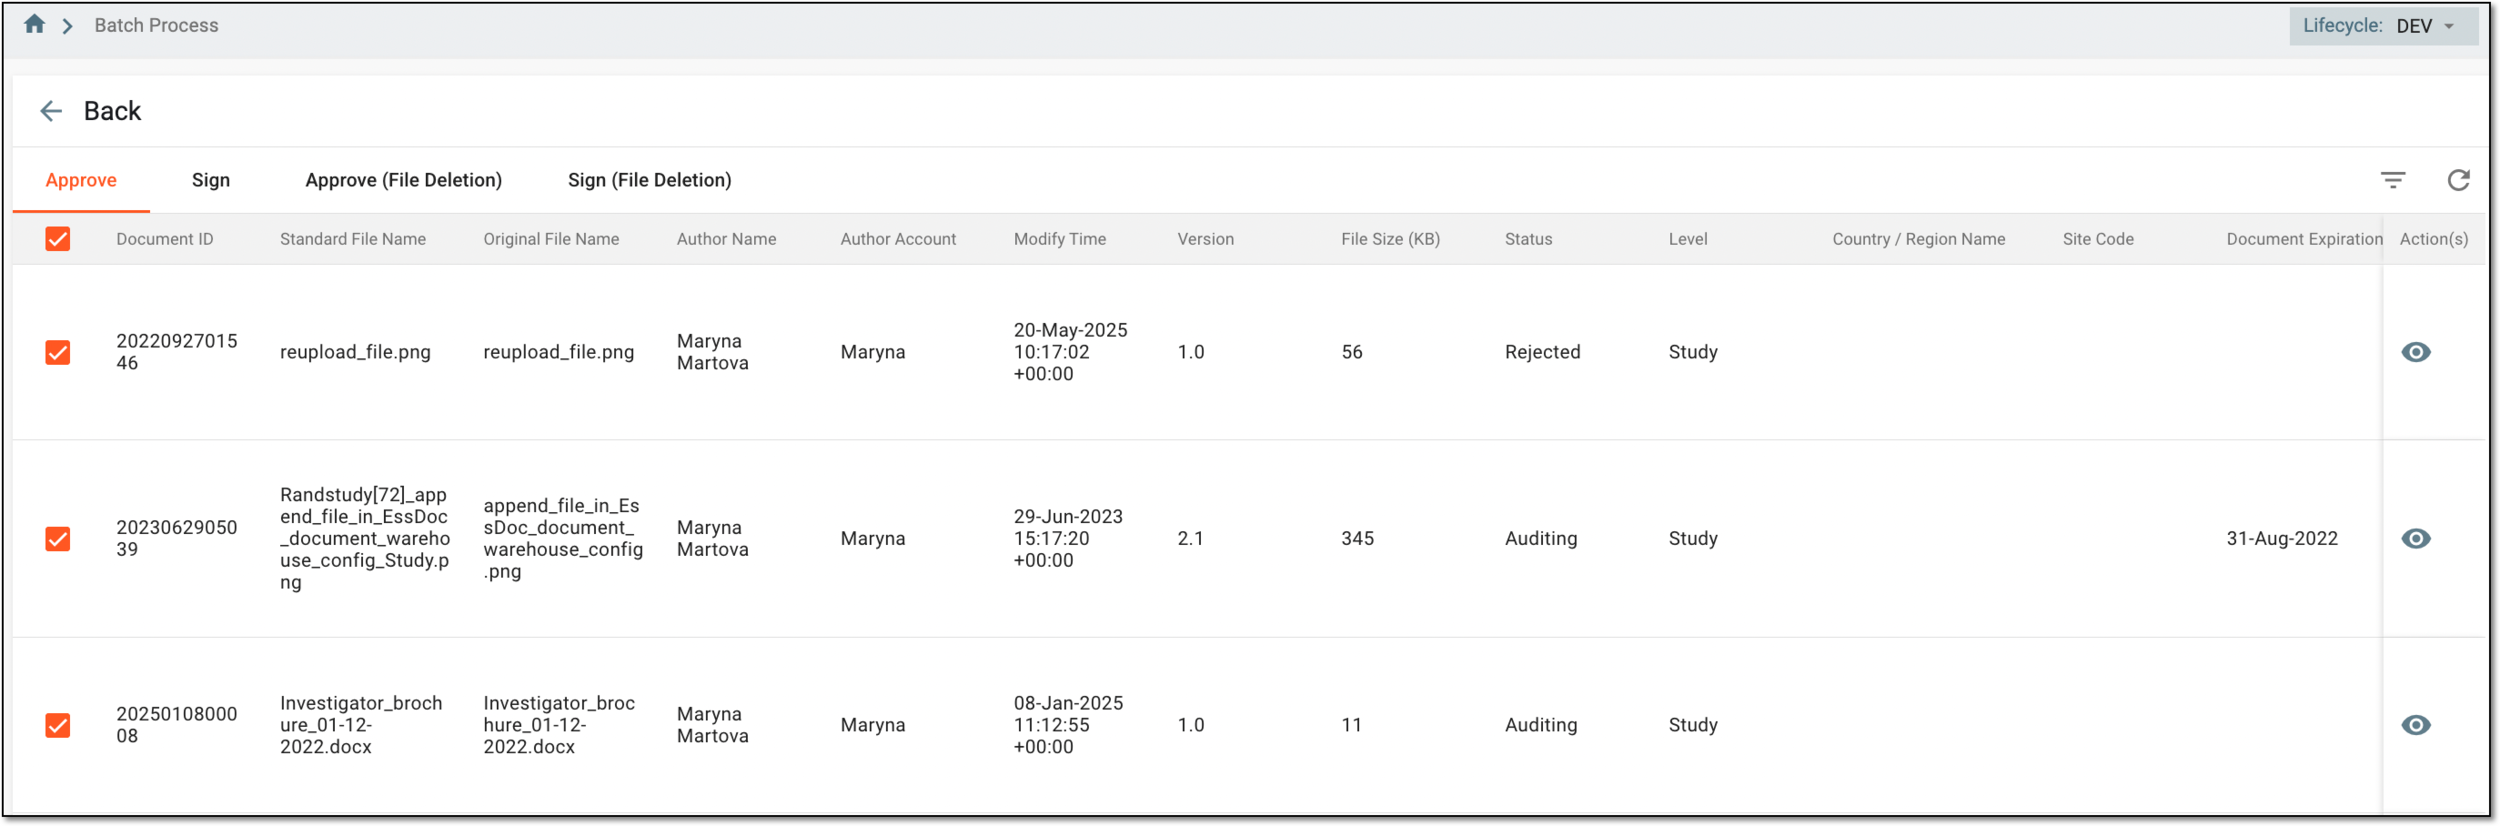Click the Country / Region Name column header
This screenshot has width=2500, height=826.
point(1919,239)
